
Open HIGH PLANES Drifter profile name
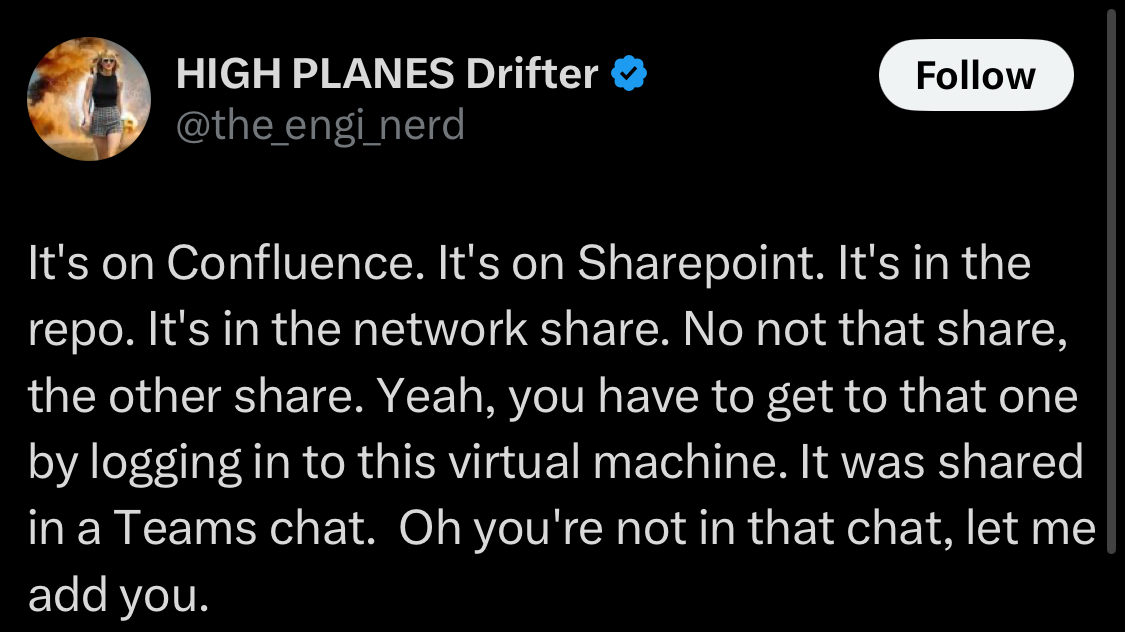(x=386, y=74)
